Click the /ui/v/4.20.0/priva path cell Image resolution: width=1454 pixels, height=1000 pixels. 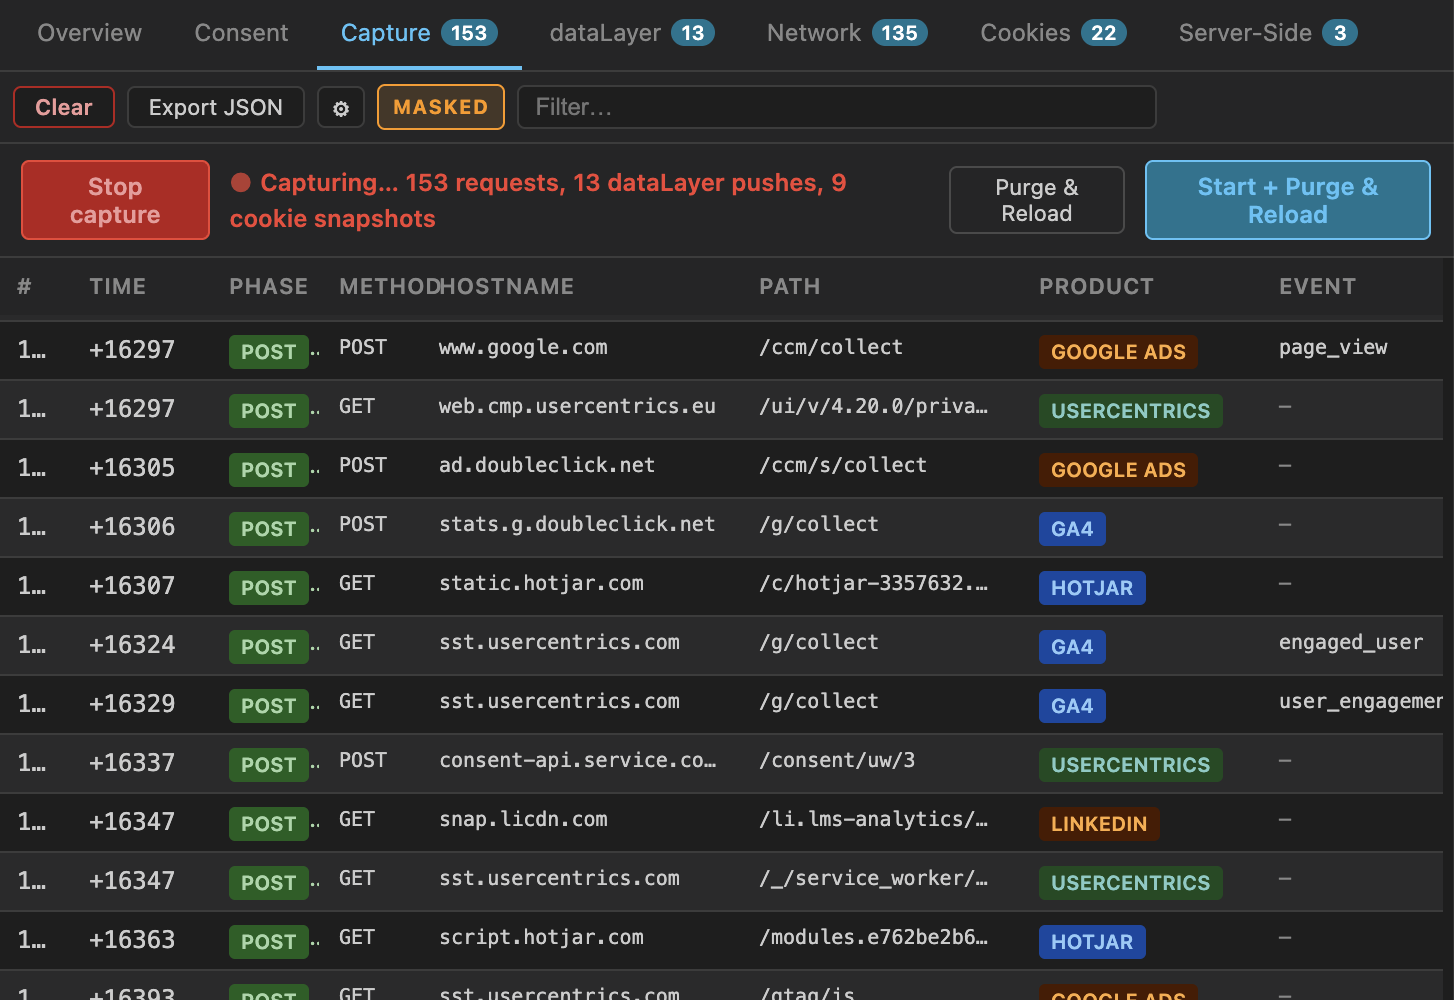coord(873,407)
